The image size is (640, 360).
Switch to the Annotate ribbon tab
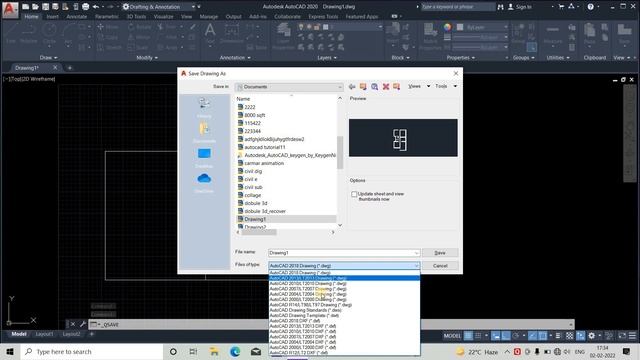77,17
